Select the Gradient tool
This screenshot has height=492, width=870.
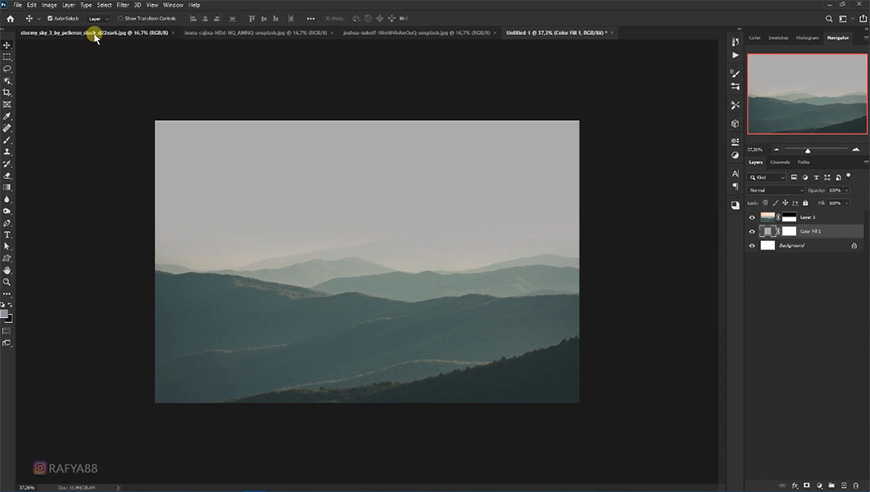coord(7,187)
